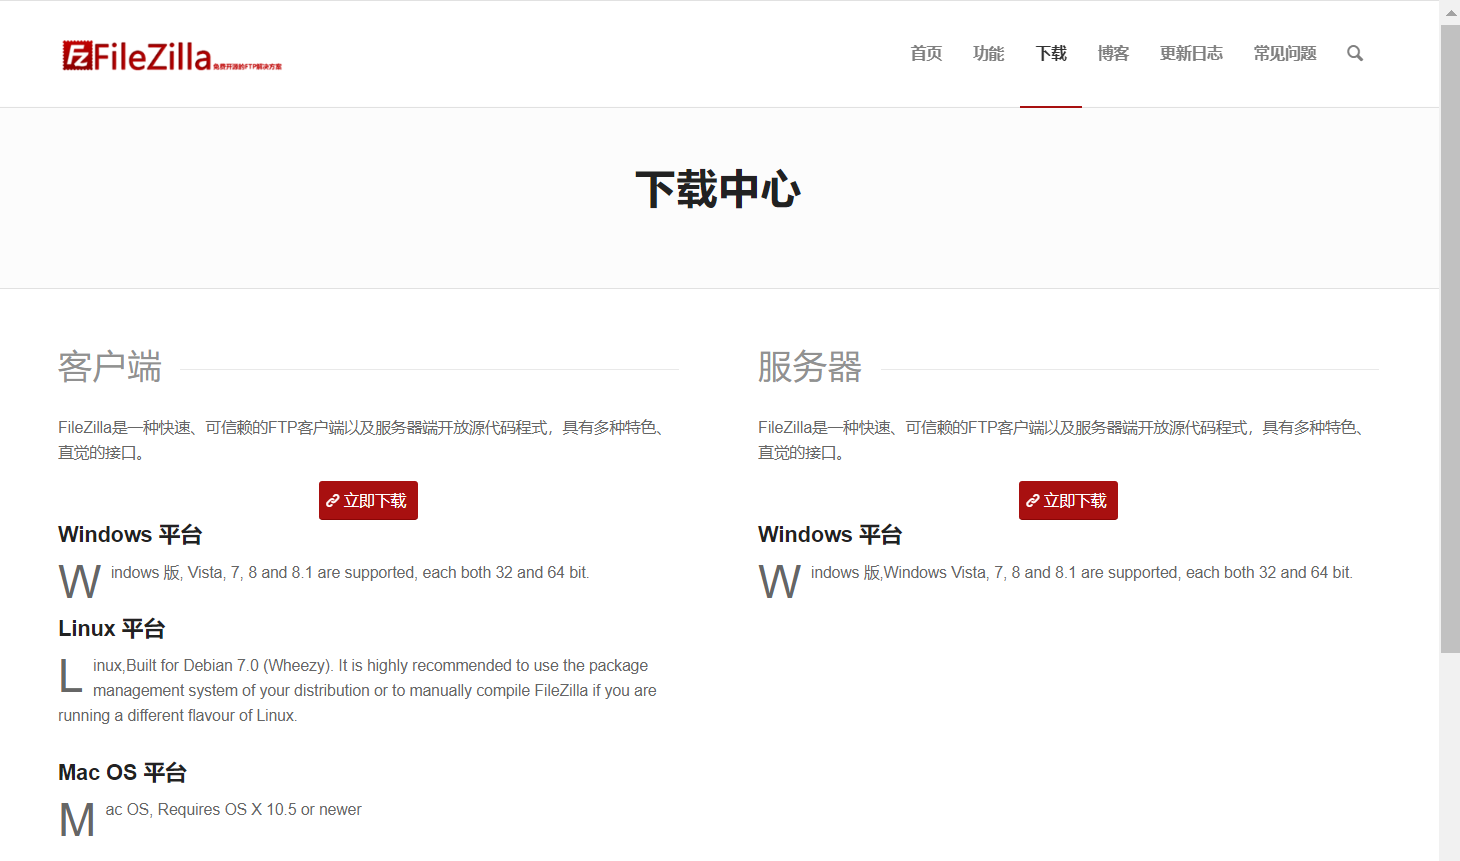Click the Windows 平台 heading under 客户端
Image resolution: width=1460 pixels, height=861 pixels.
coord(130,534)
